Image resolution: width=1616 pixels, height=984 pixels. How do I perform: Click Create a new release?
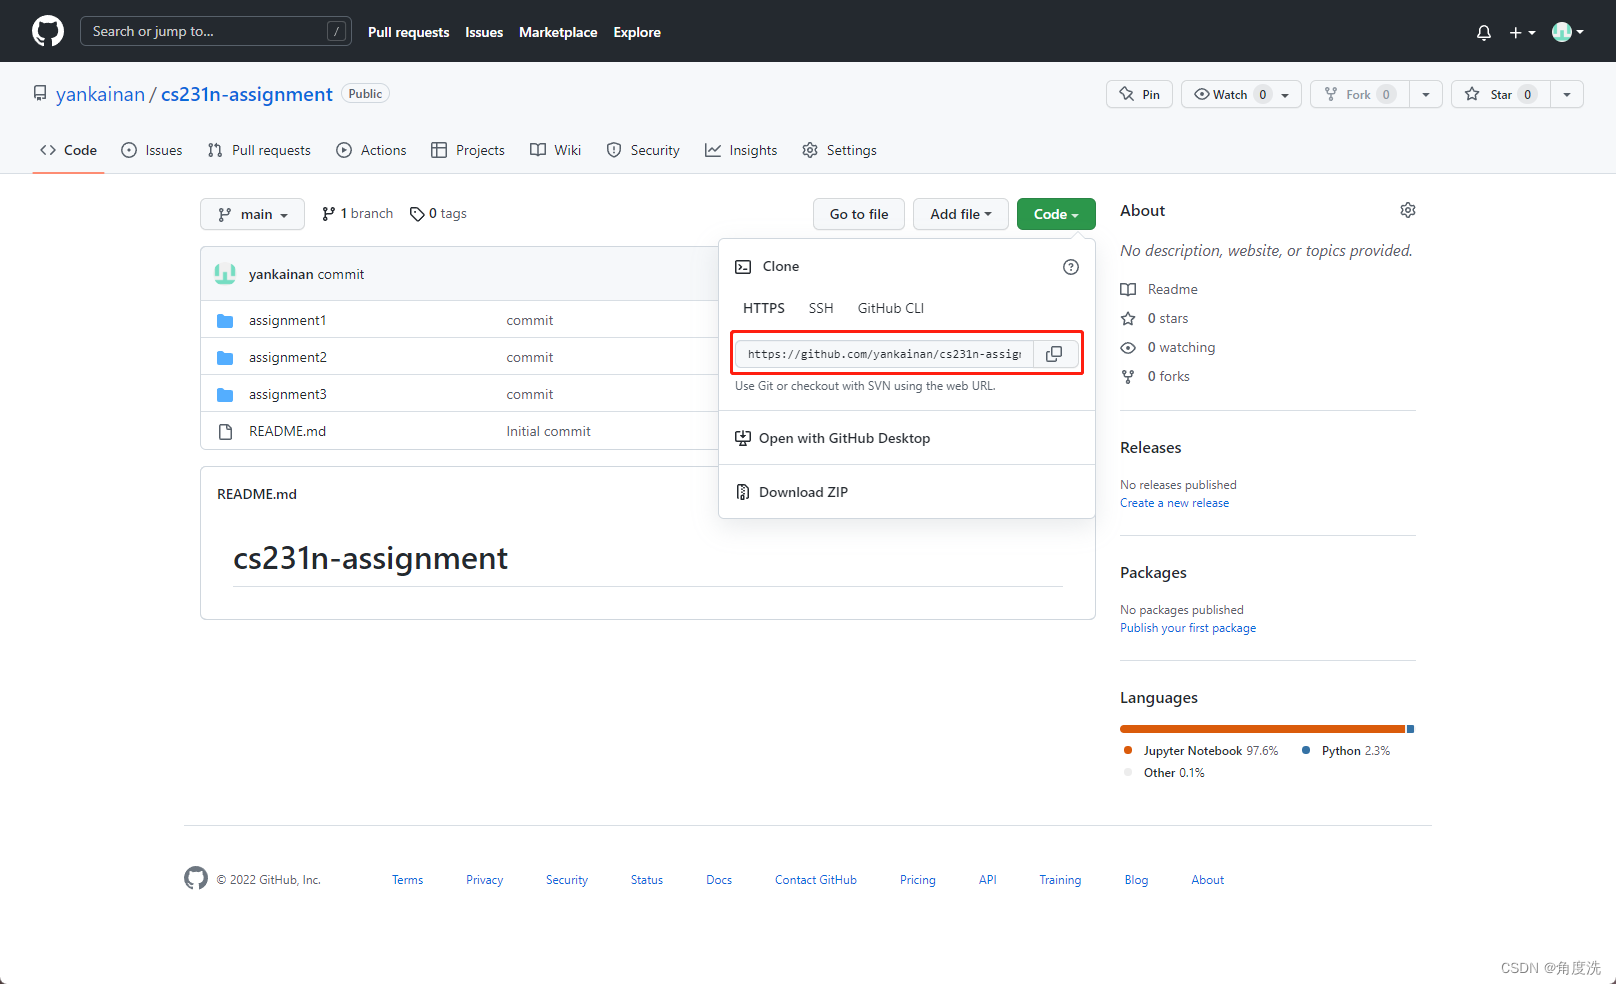pos(1174,503)
